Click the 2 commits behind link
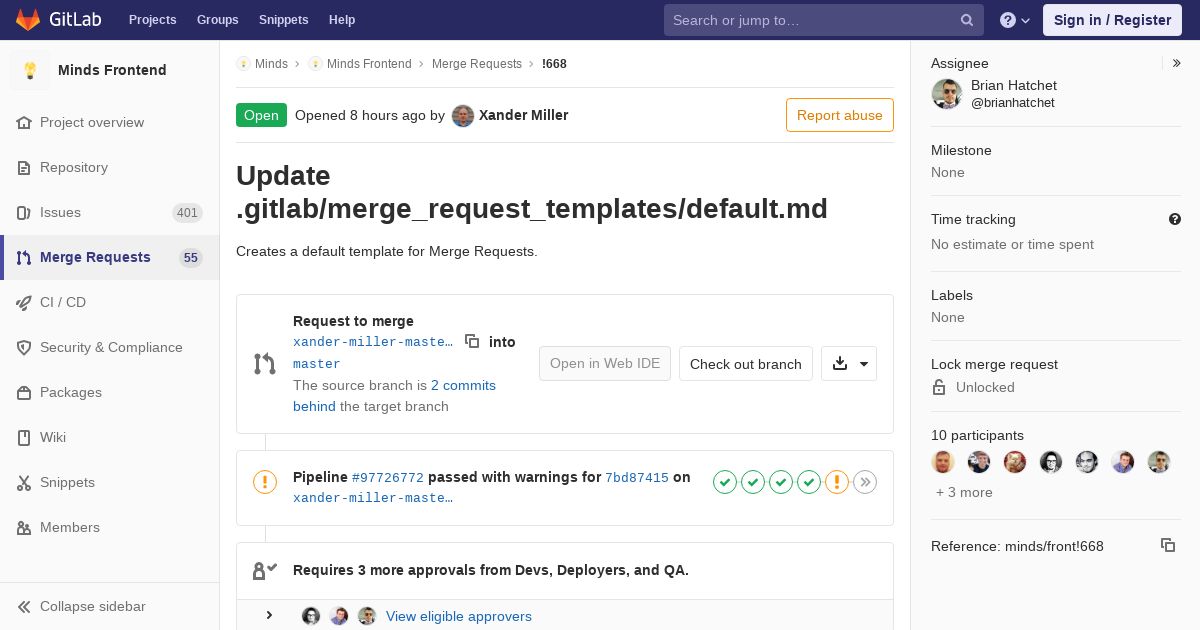 click(x=394, y=396)
